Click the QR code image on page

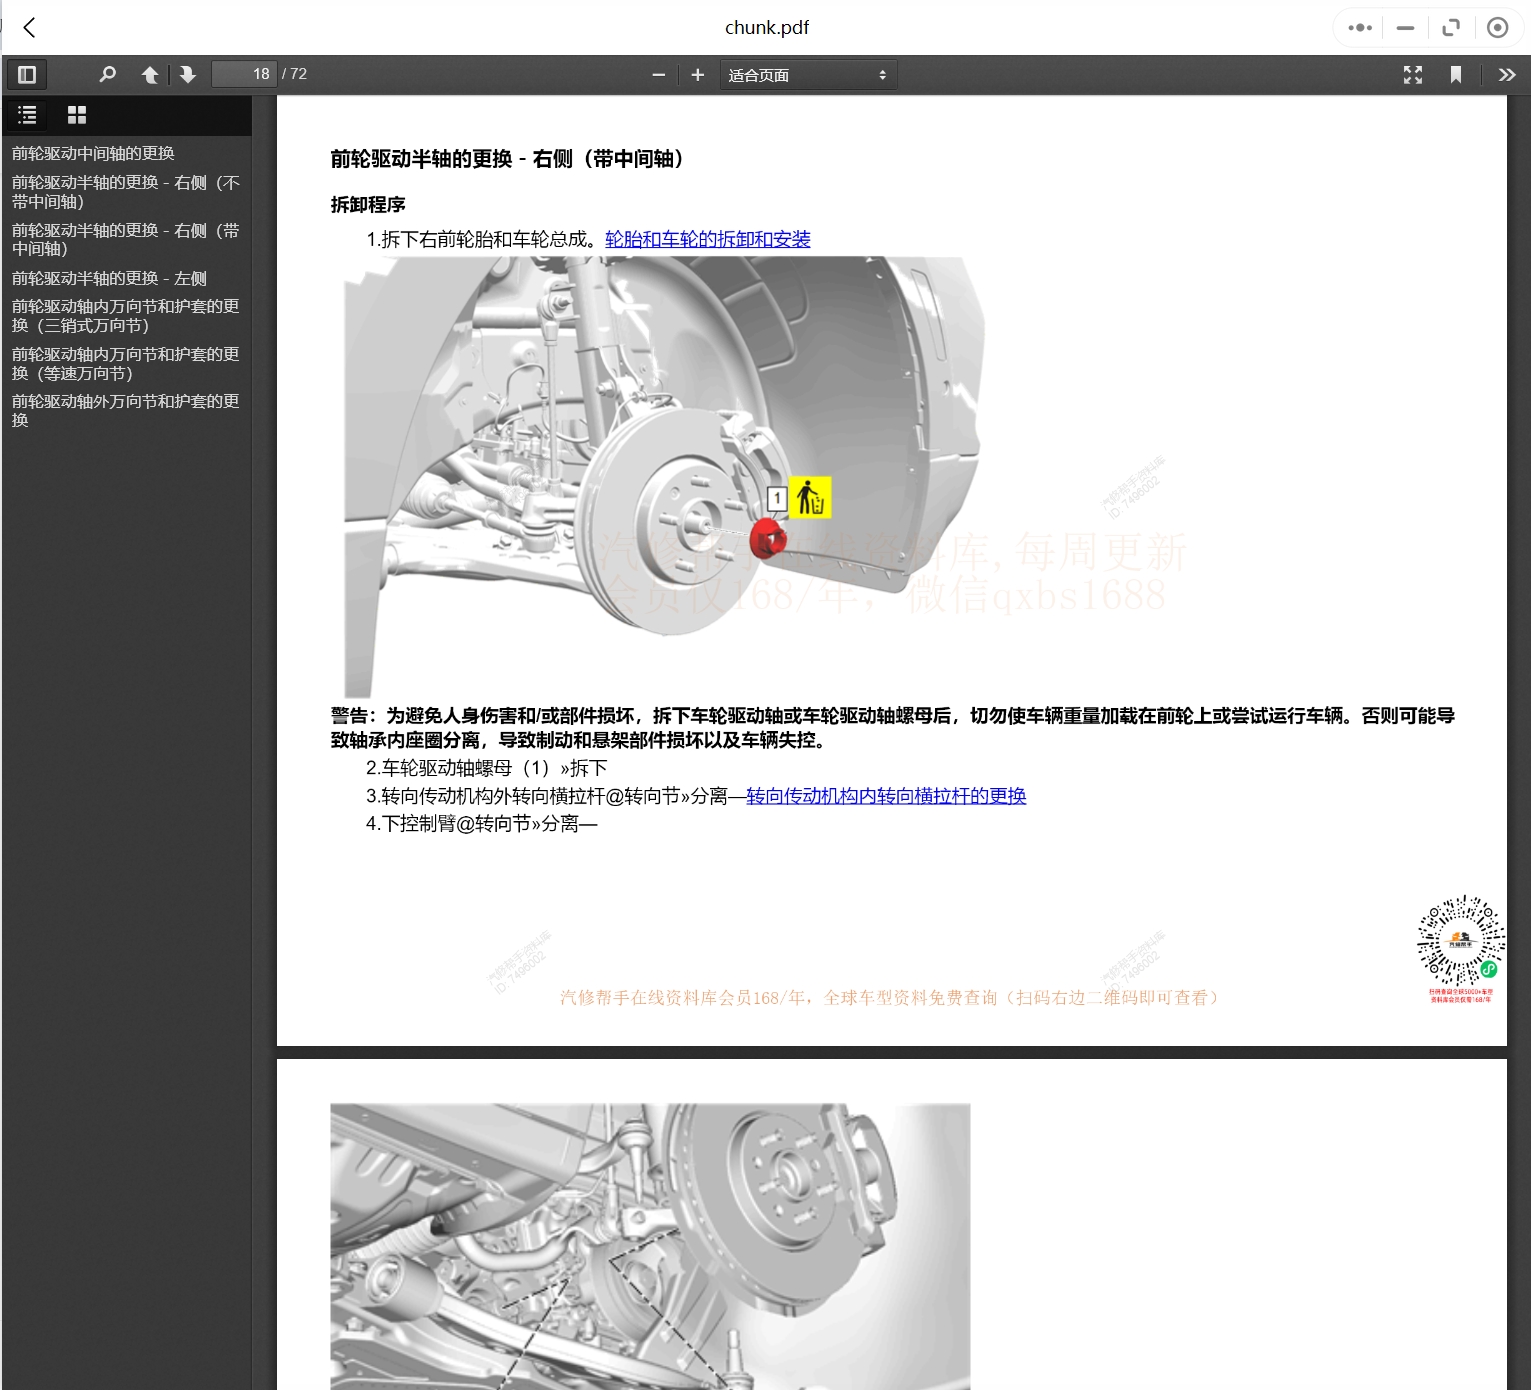(x=1460, y=941)
